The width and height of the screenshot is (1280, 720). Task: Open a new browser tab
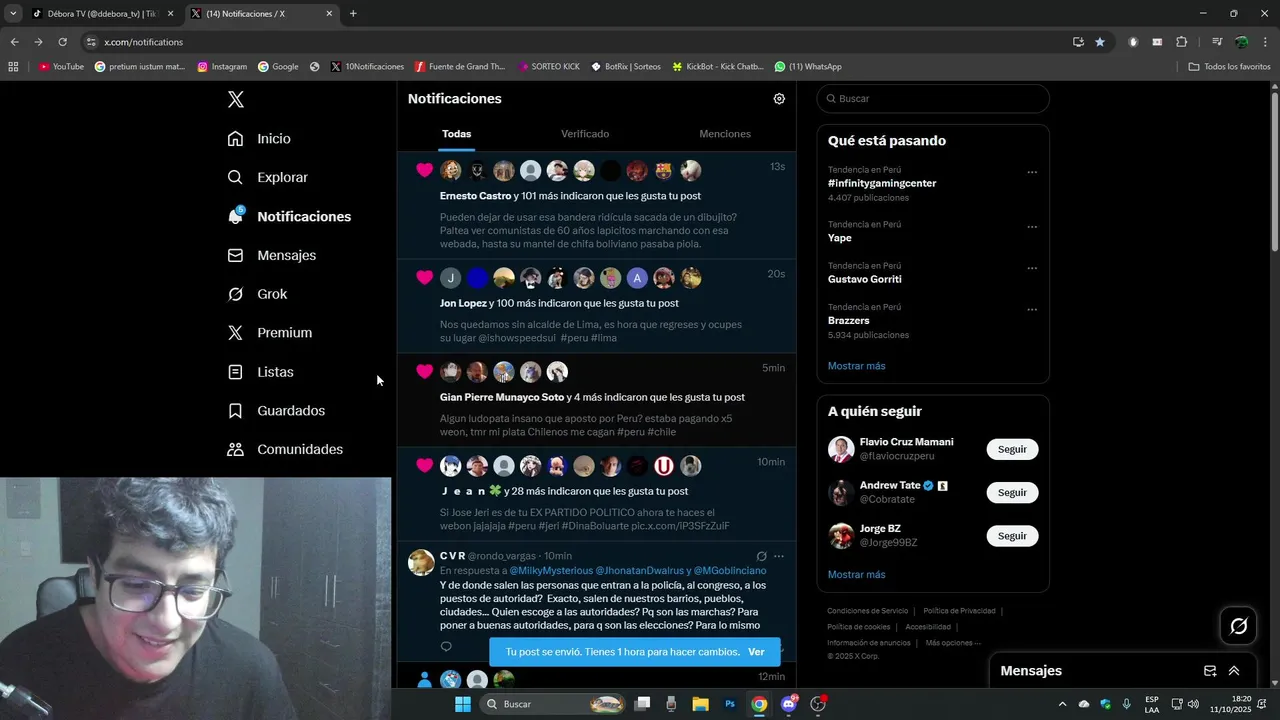(353, 14)
